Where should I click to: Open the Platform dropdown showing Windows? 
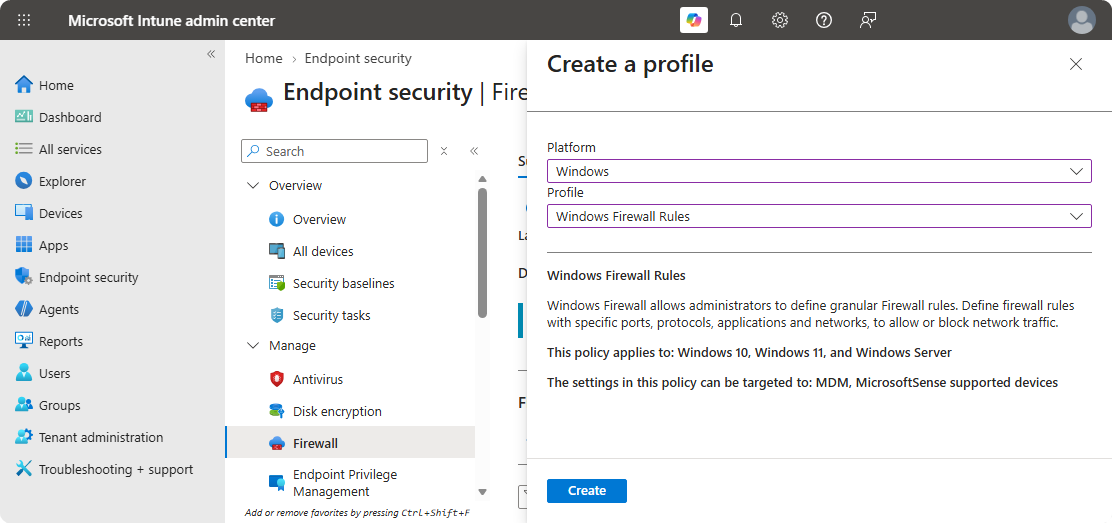tap(819, 171)
